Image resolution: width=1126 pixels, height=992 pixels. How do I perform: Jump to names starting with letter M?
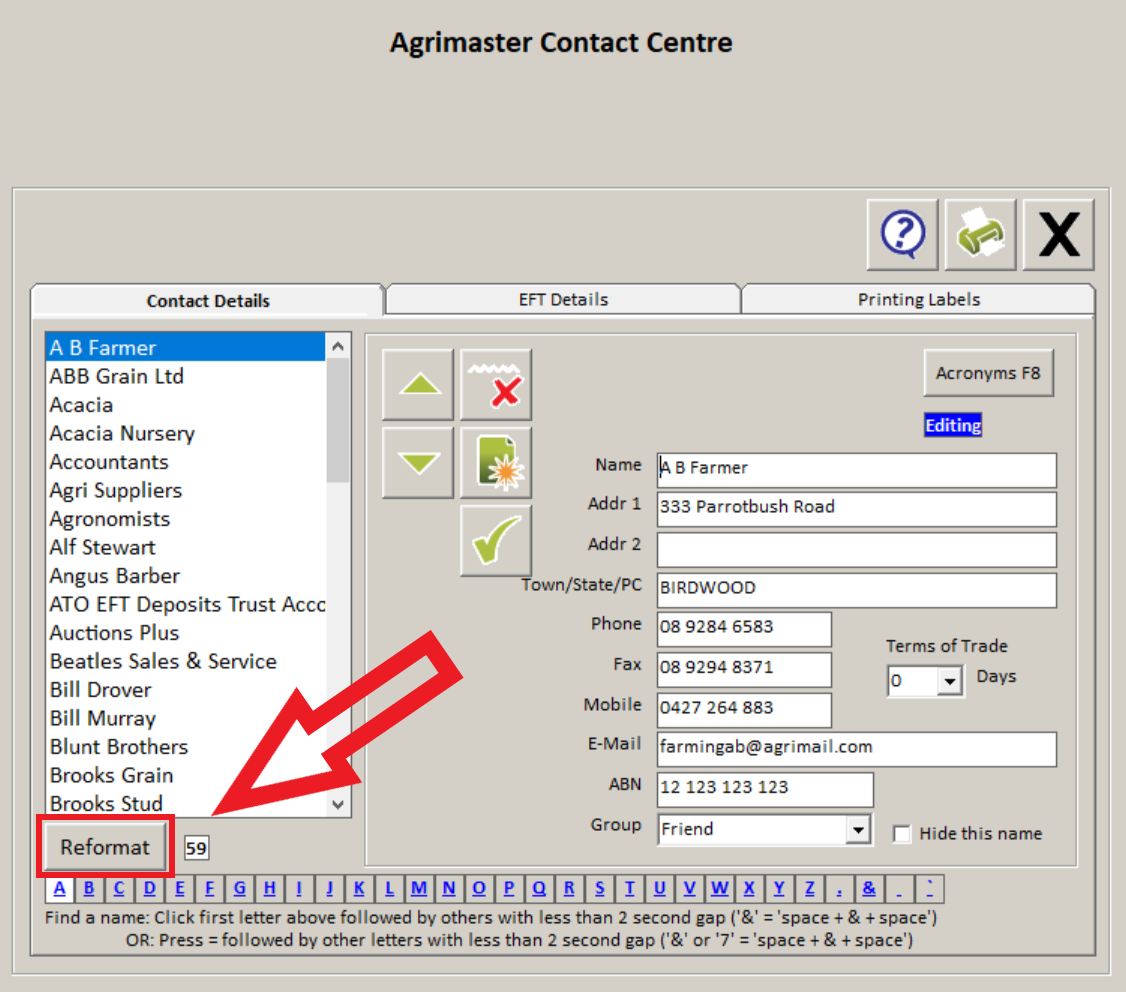(419, 889)
